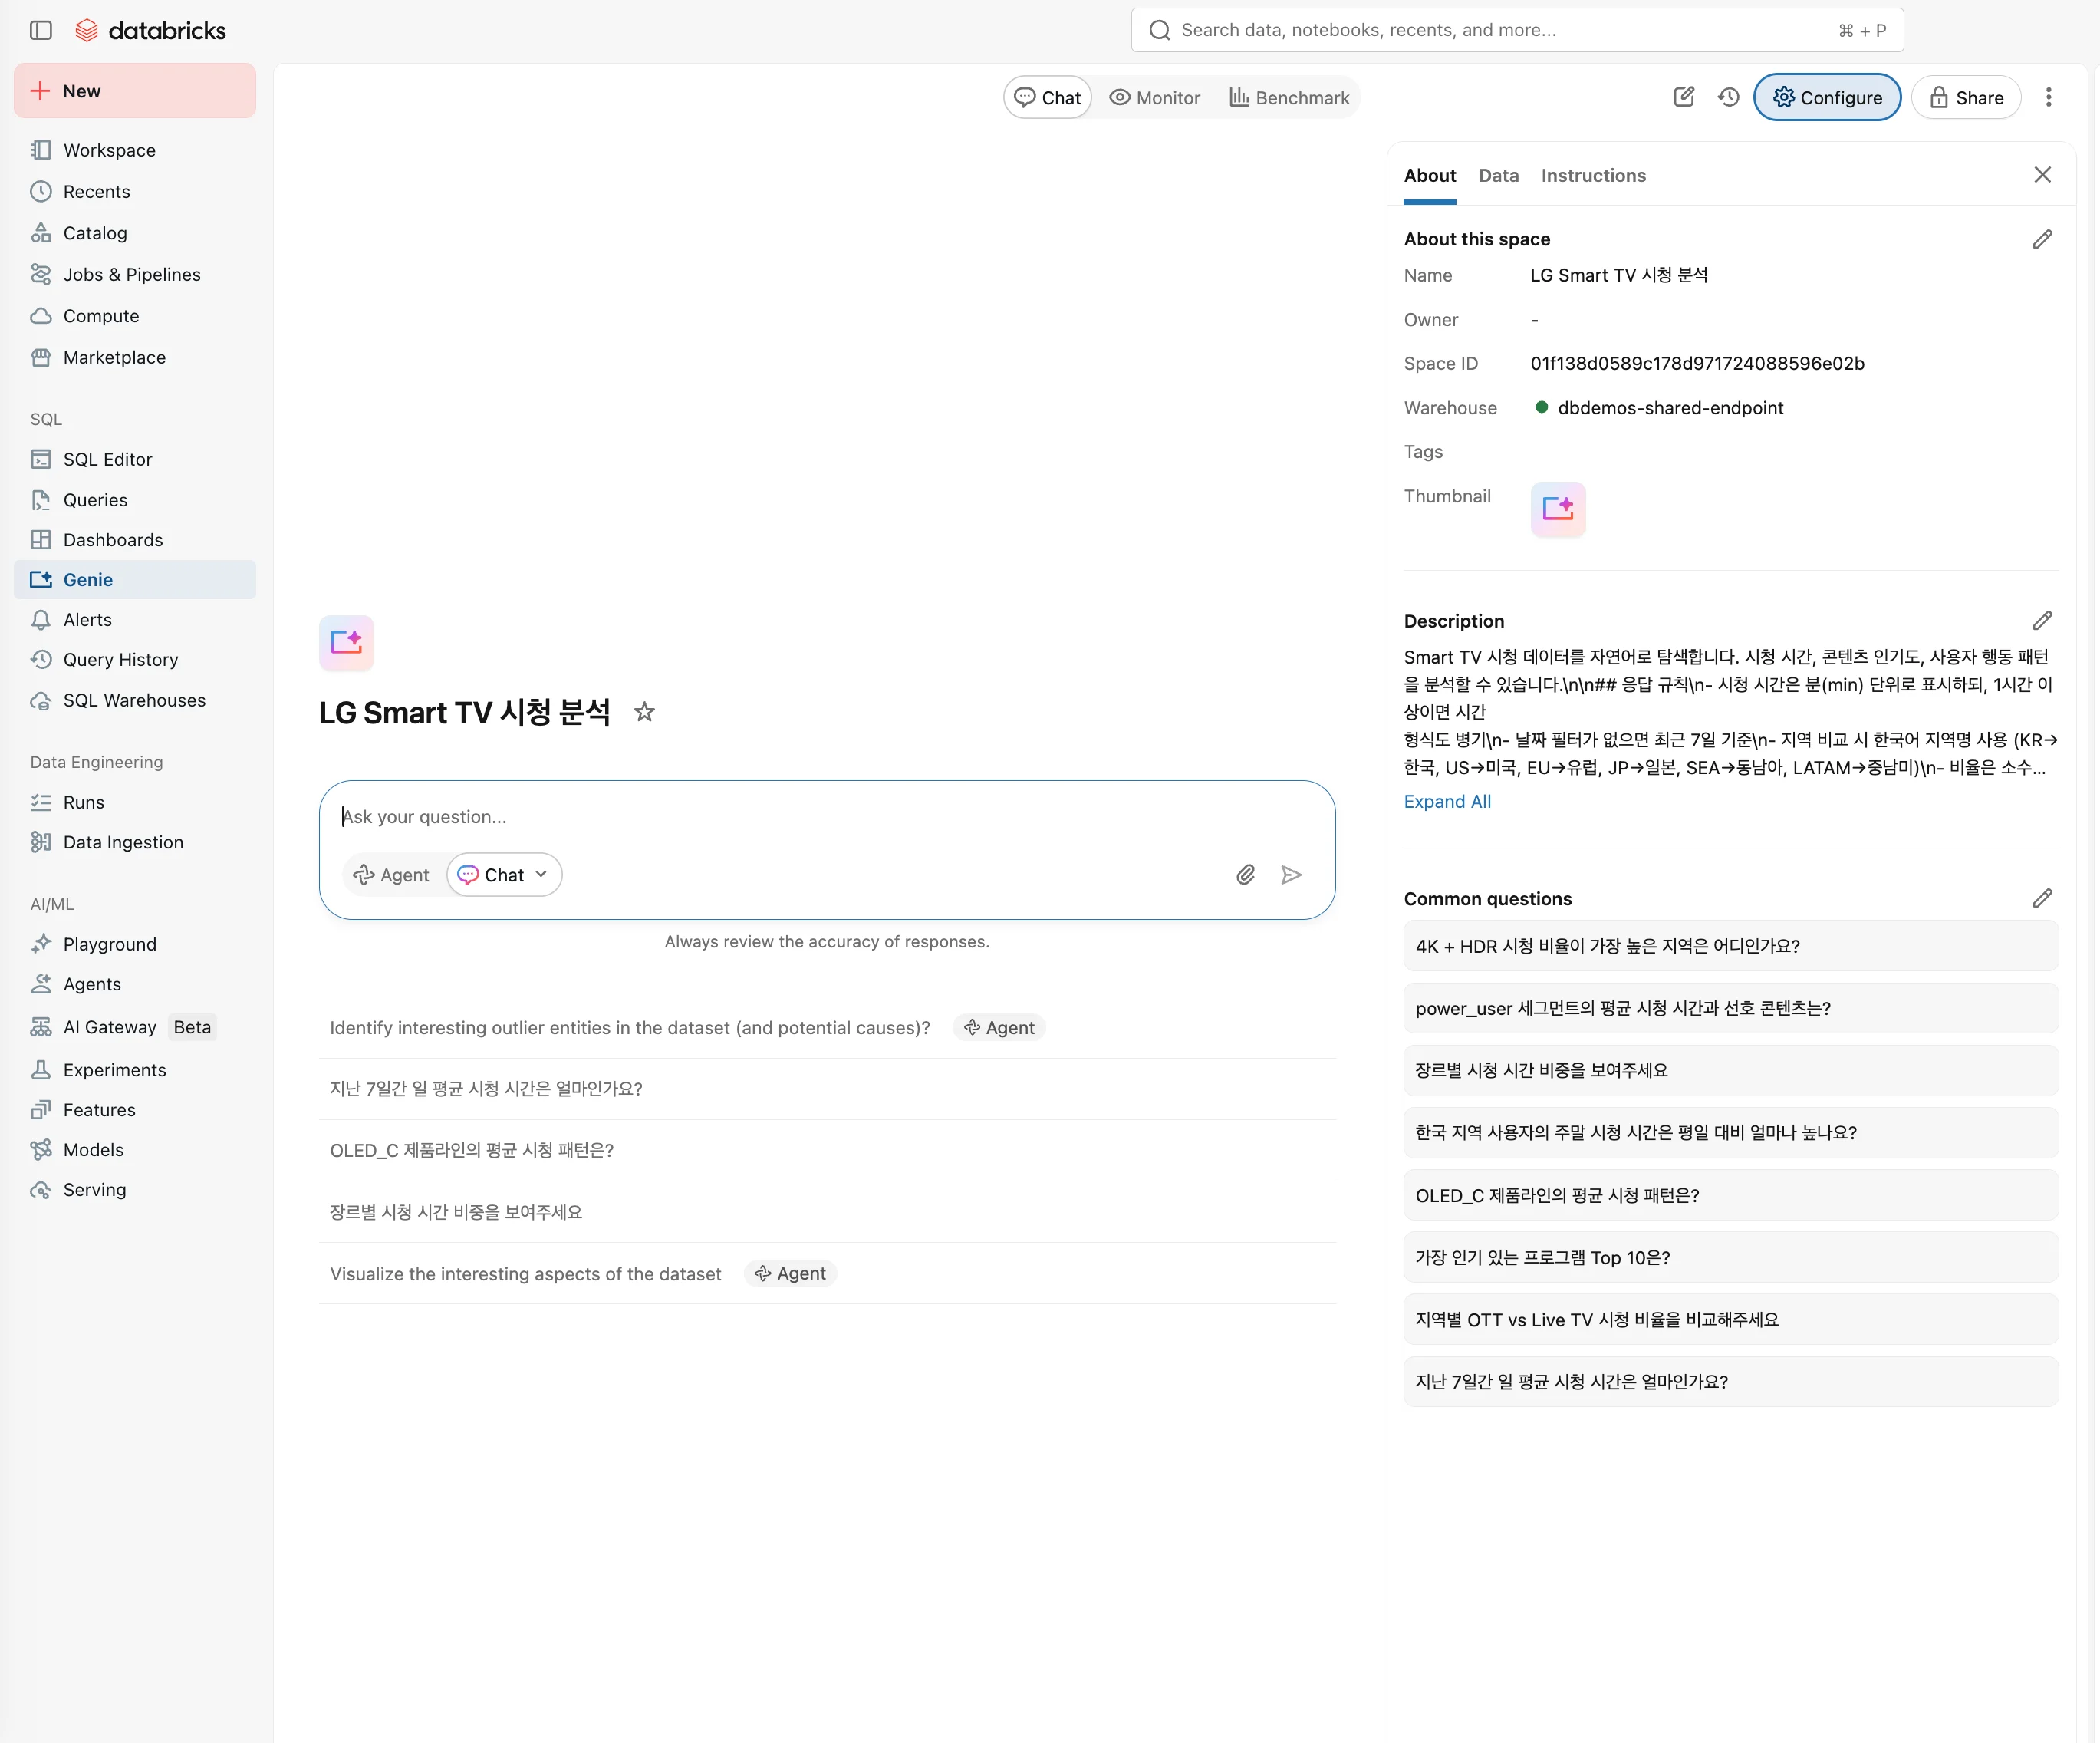Favorite the space with the star icon

(645, 712)
